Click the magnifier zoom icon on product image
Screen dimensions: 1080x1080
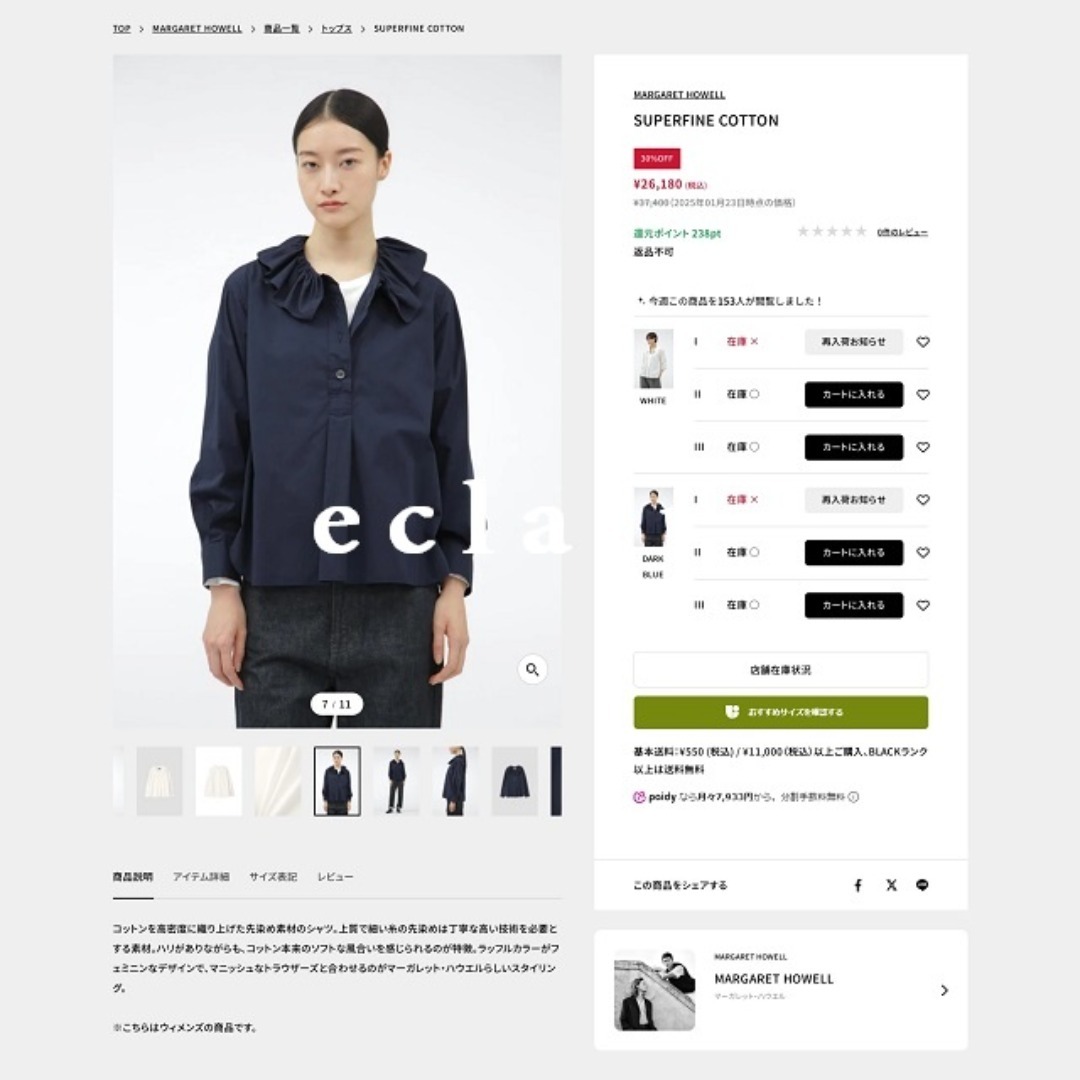(532, 669)
